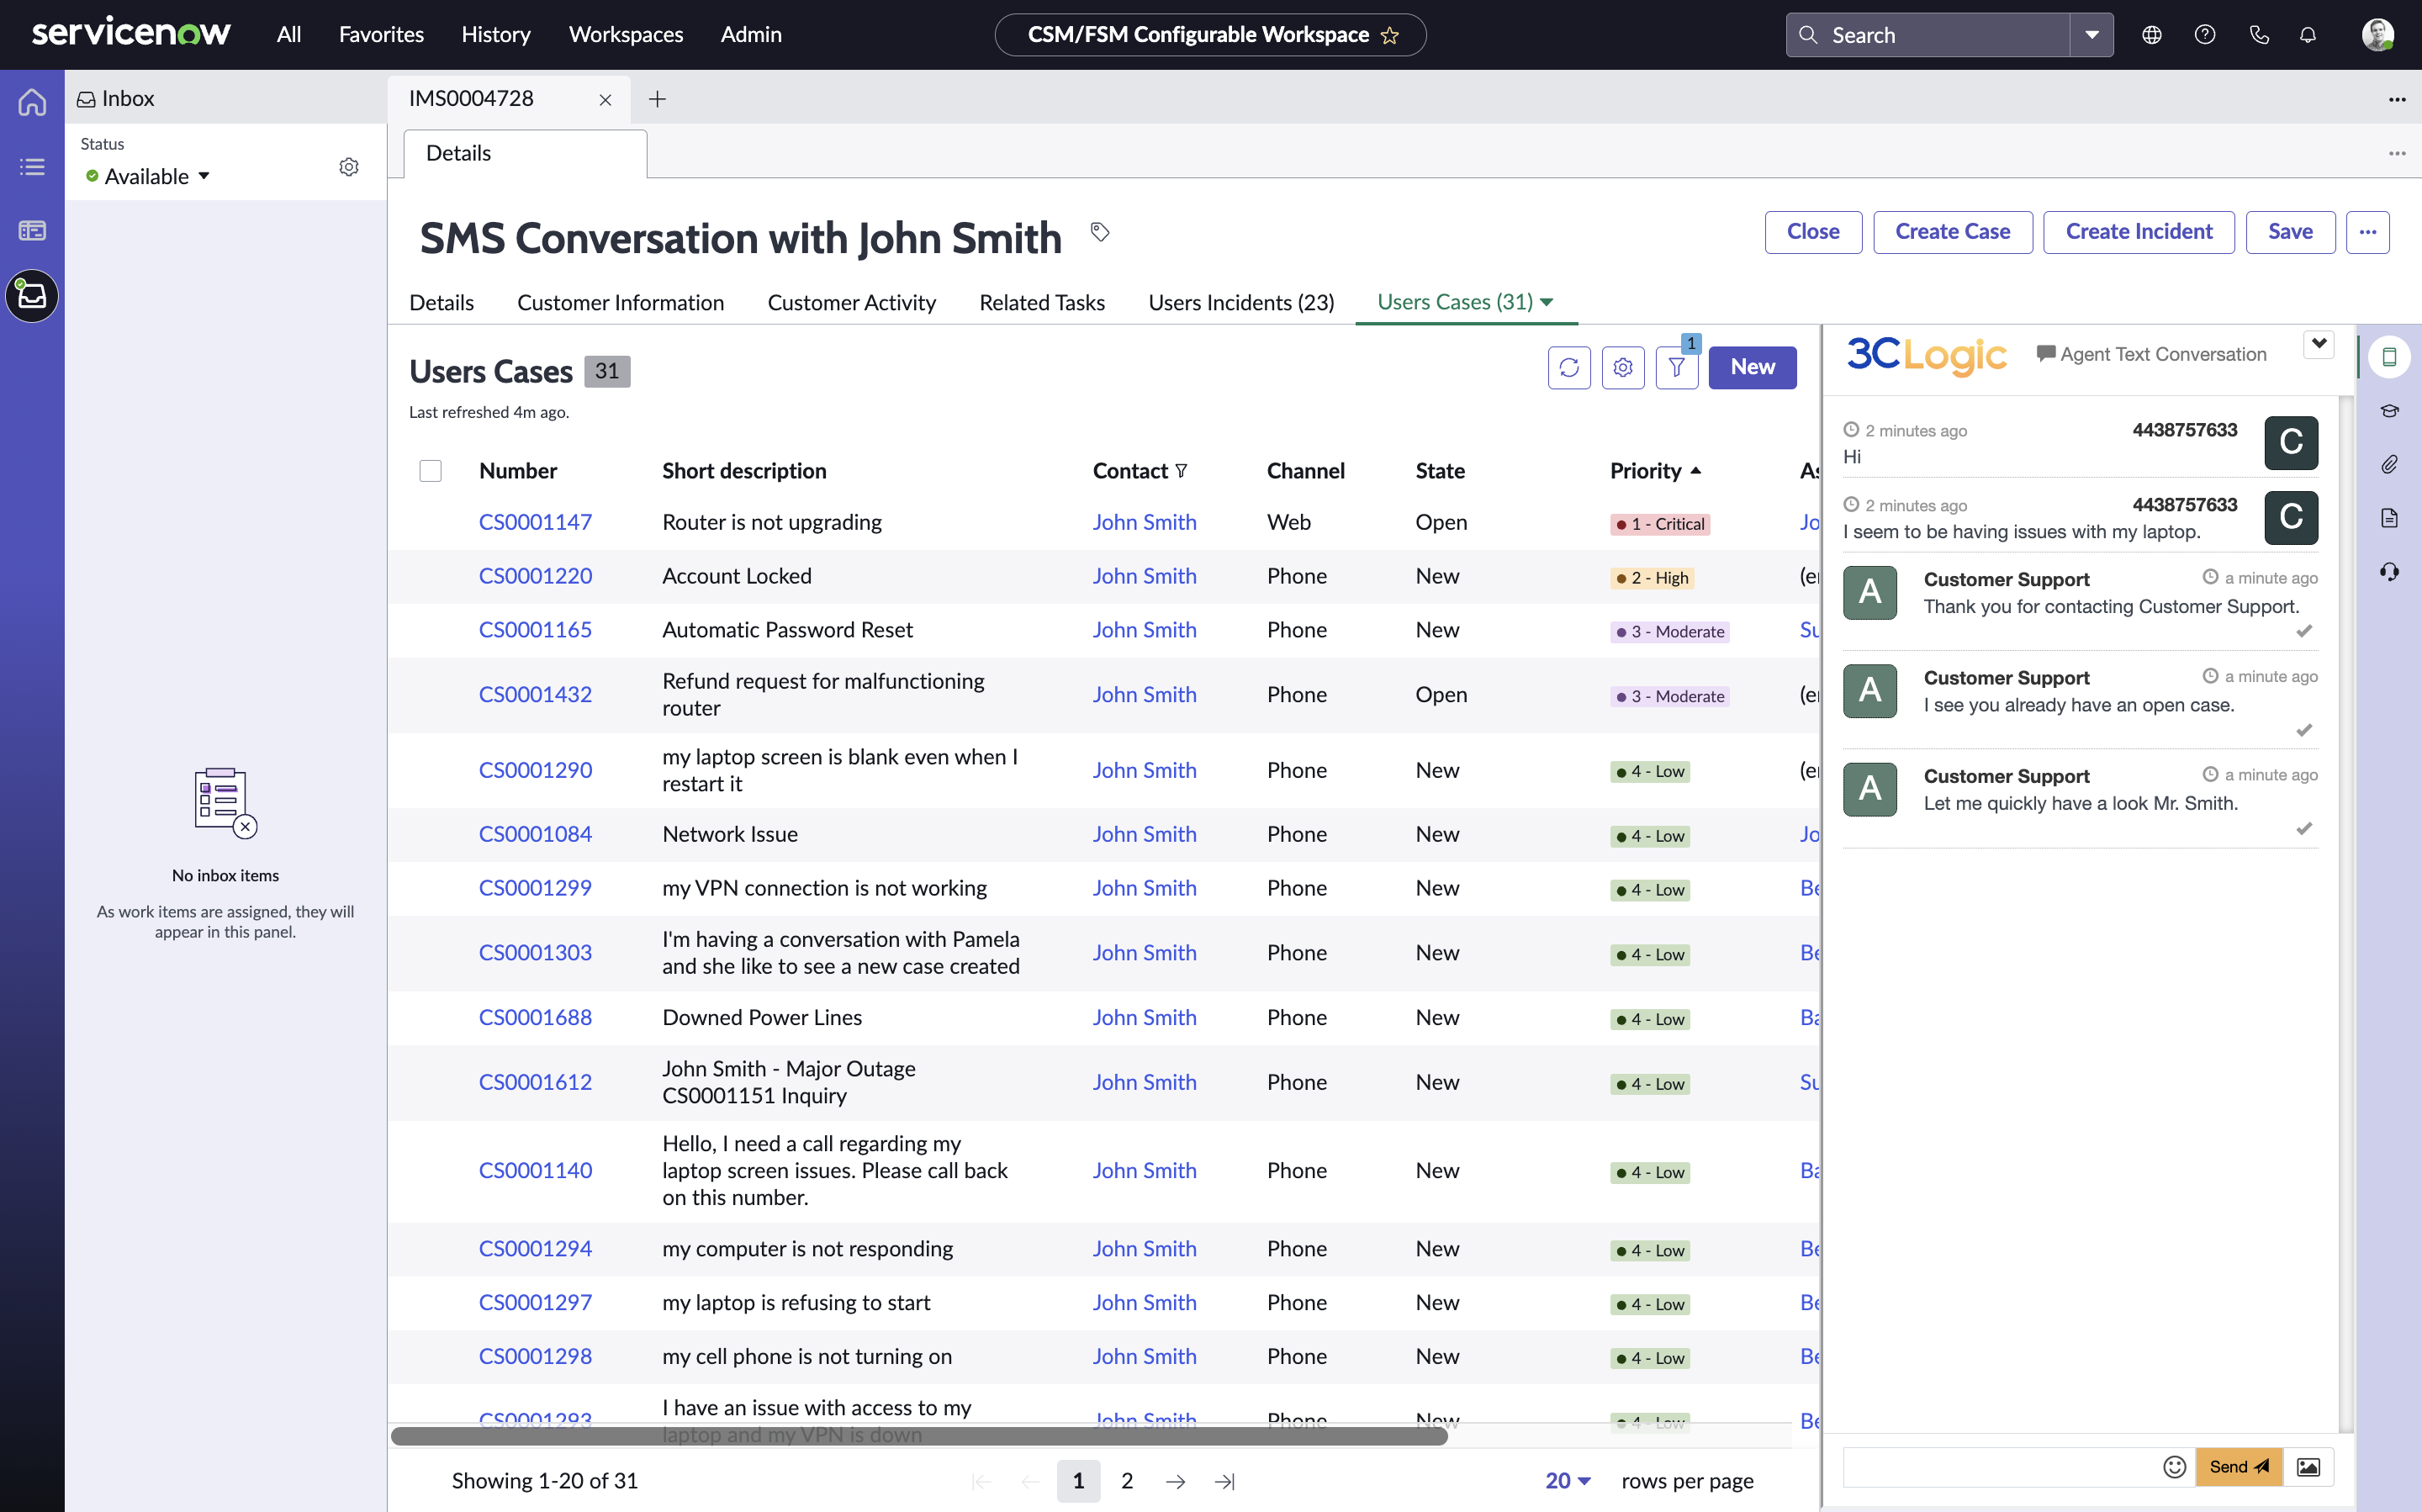Click the settings gear icon on Users Cases

click(1620, 366)
